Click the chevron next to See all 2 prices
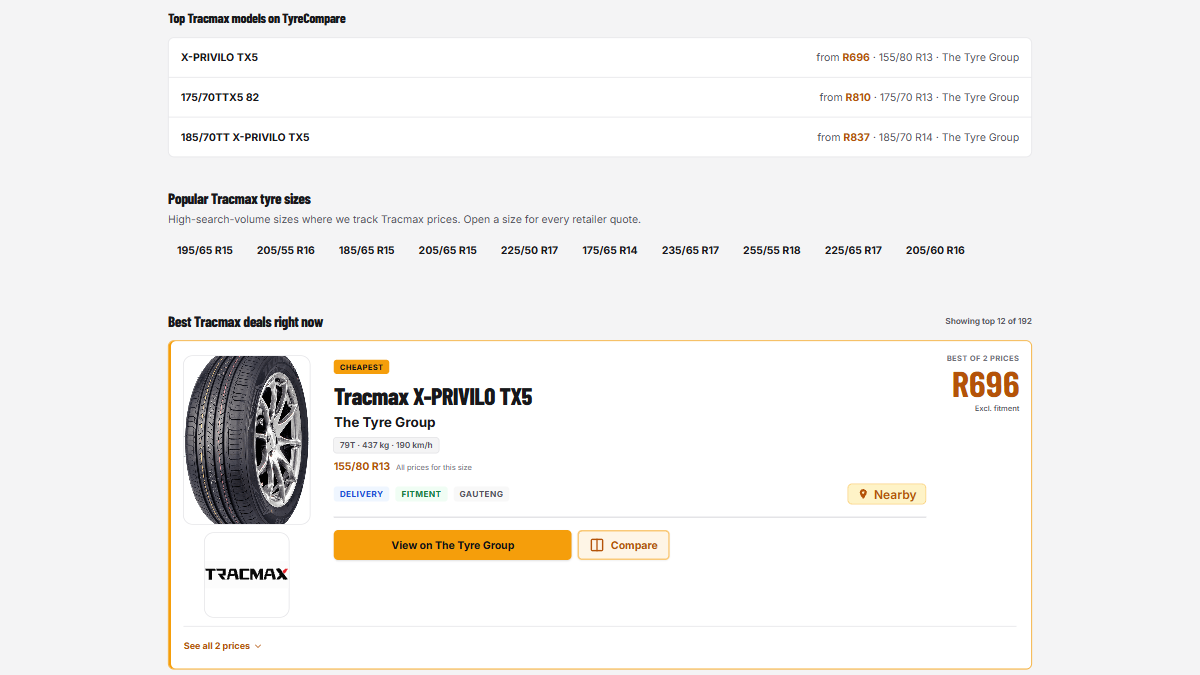Image resolution: width=1200 pixels, height=675 pixels. [x=258, y=646]
